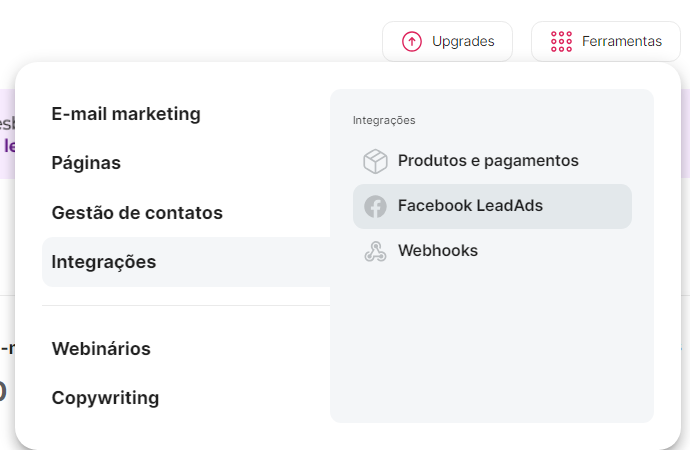Open the Webhooks integration link
This screenshot has height=450, width=690.
(x=437, y=251)
